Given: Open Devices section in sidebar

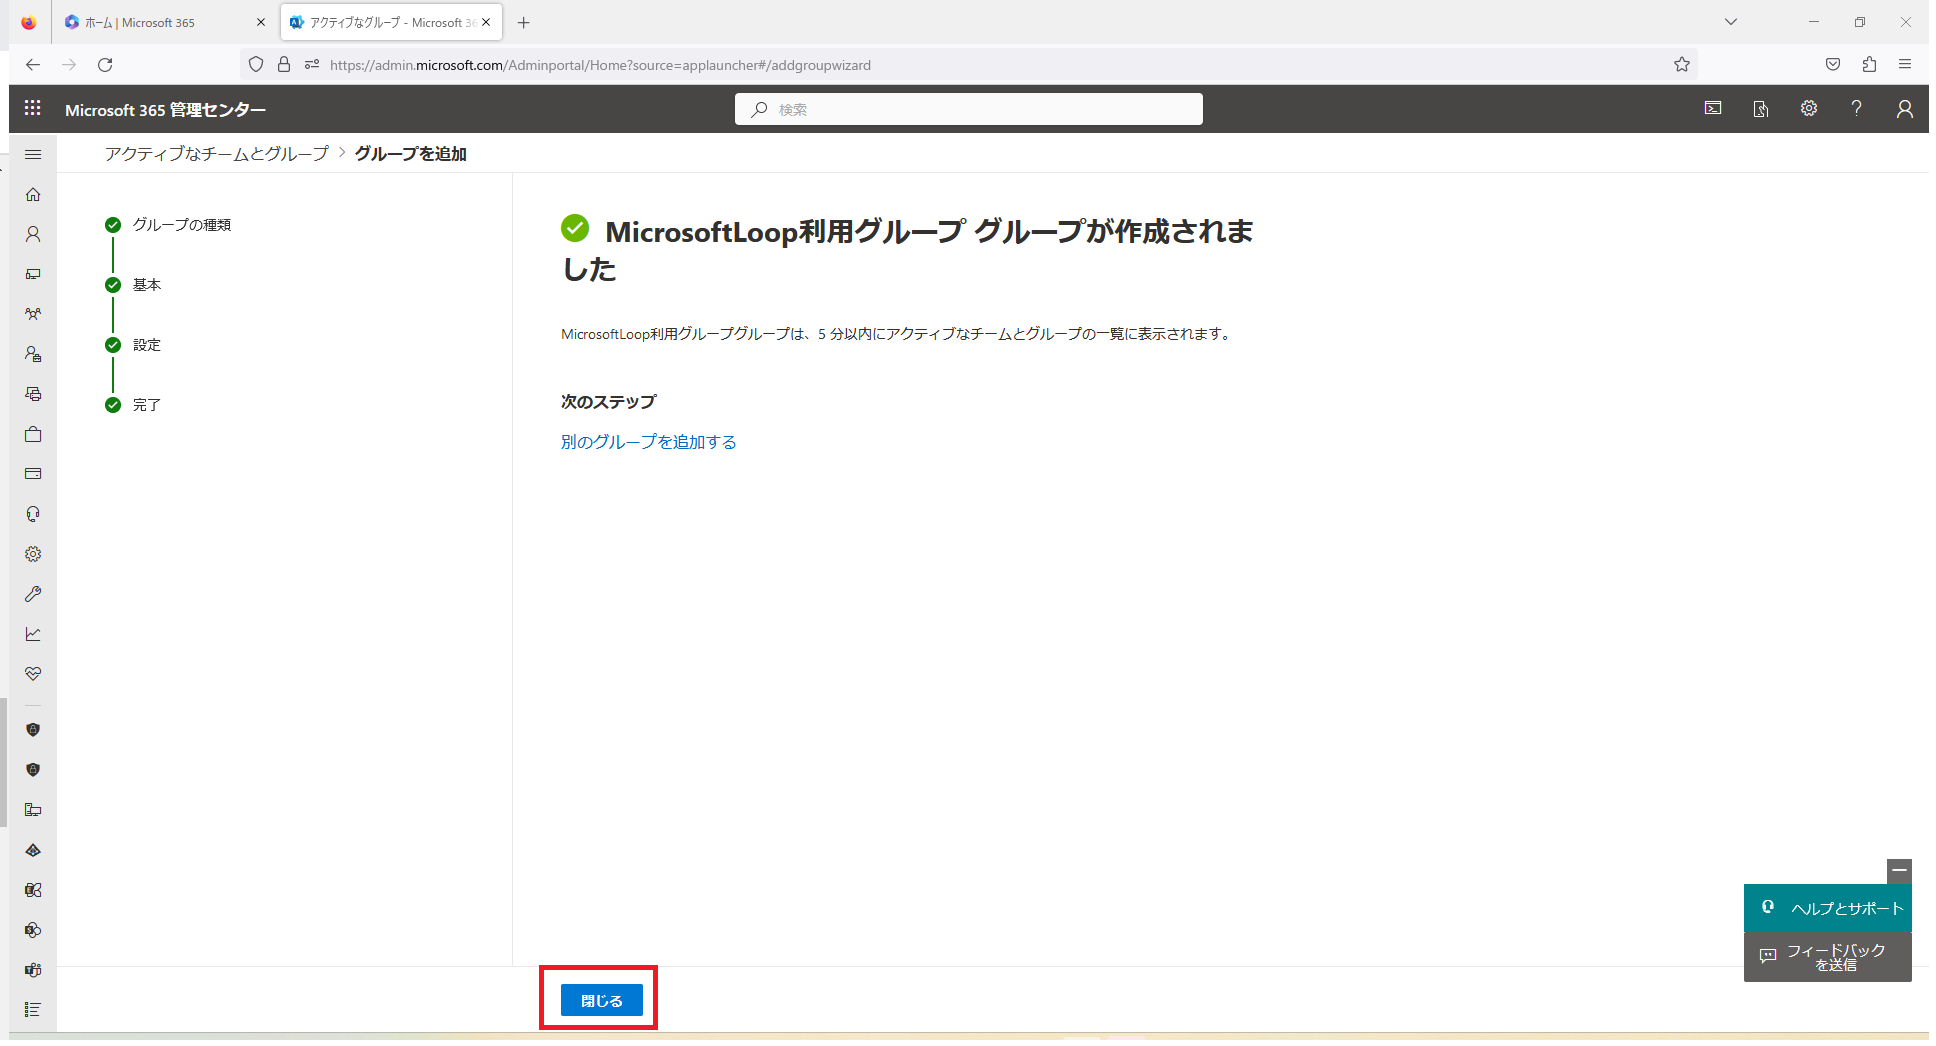Looking at the screenshot, I should pos(33,274).
